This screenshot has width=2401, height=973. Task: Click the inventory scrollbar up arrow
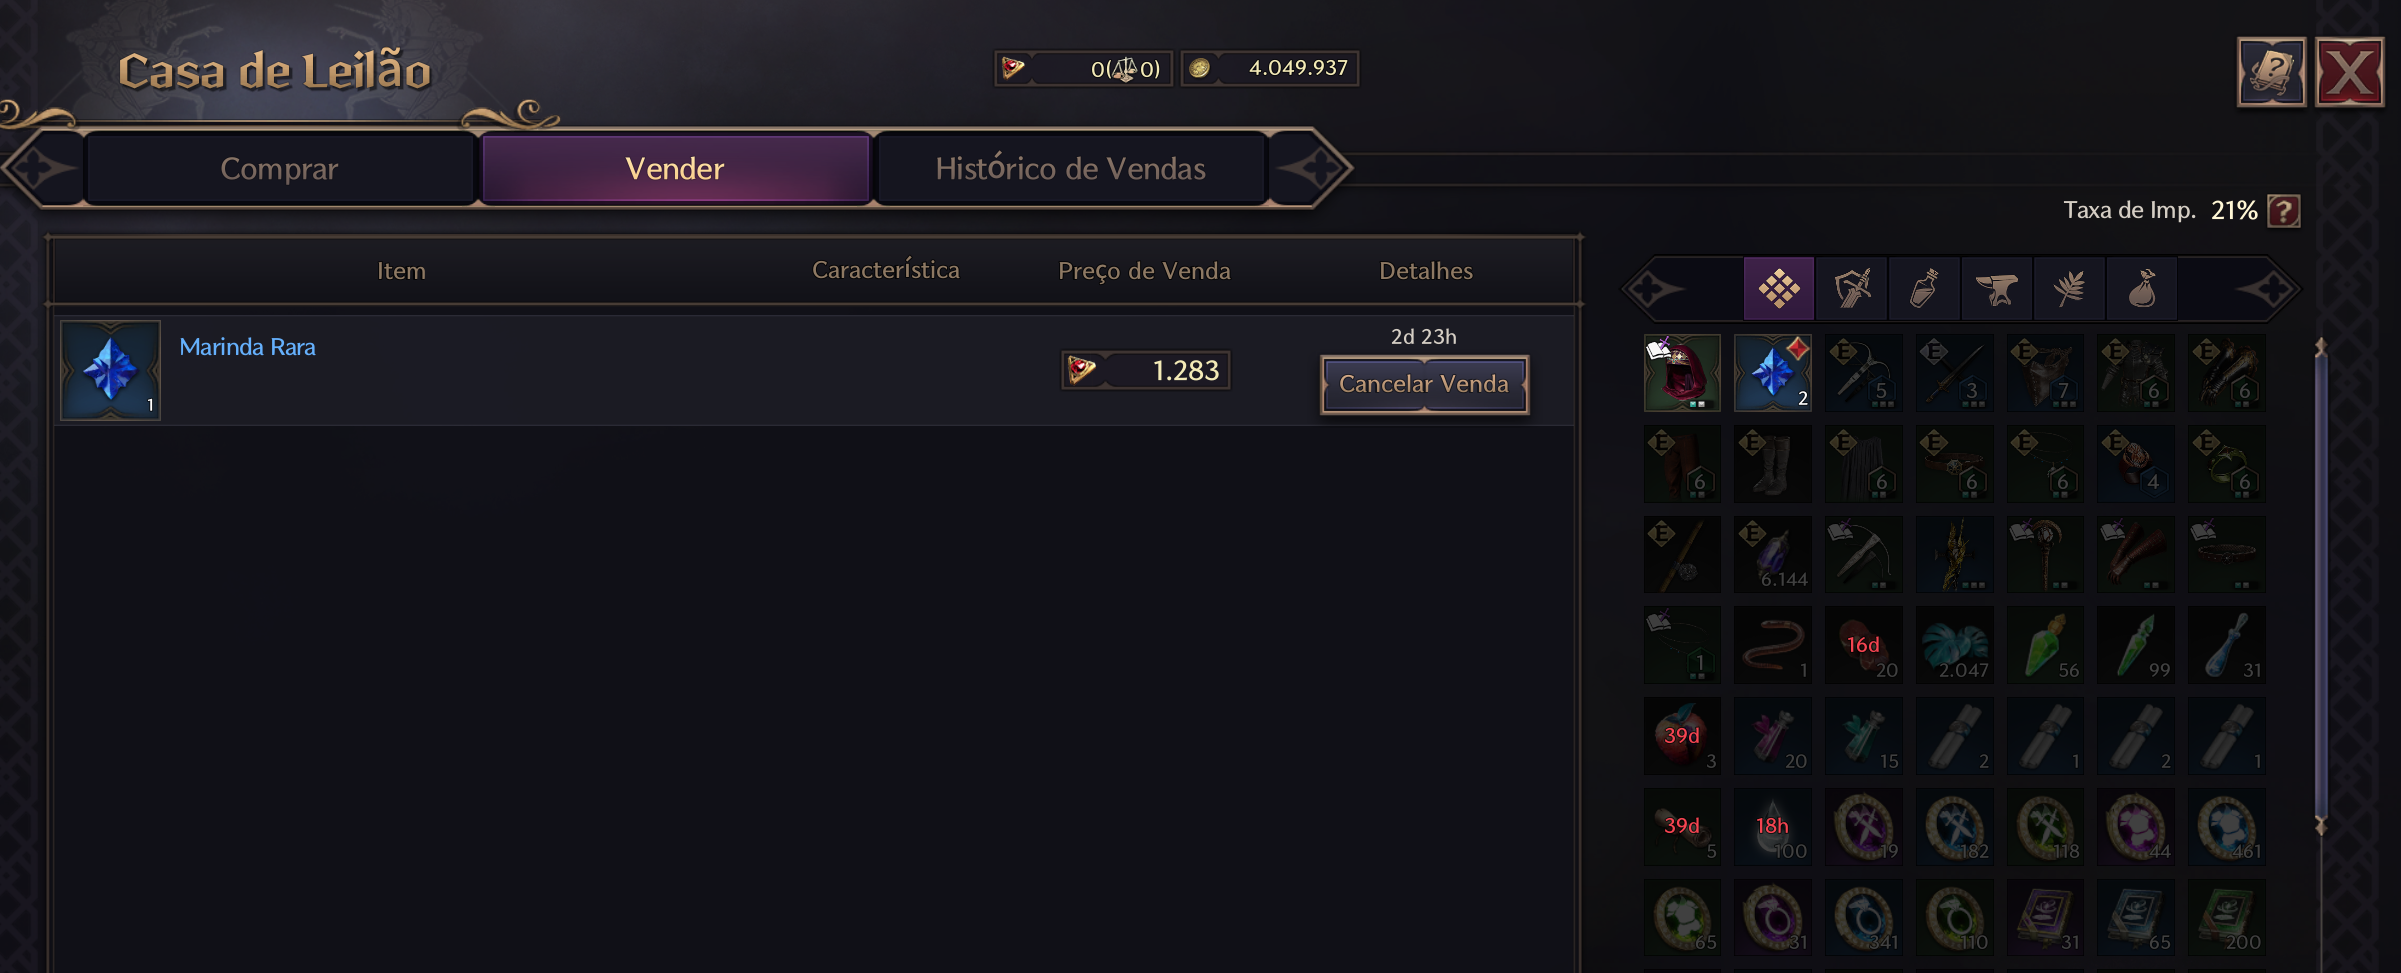2321,347
